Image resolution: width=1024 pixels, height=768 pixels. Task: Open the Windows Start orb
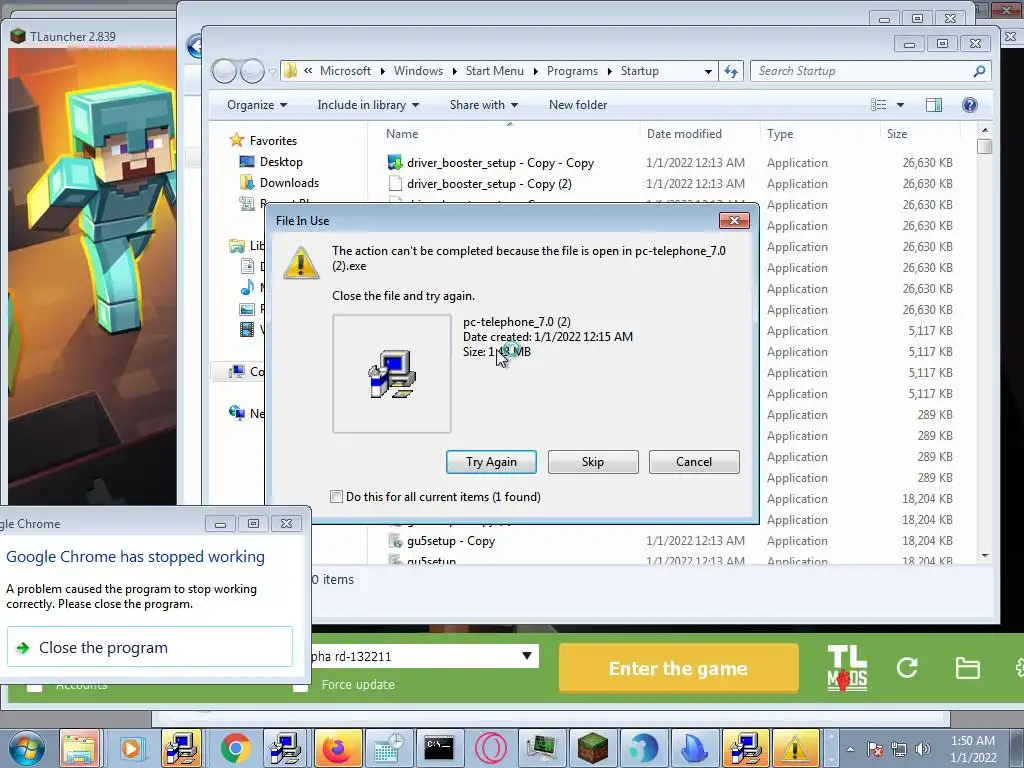coord(26,748)
